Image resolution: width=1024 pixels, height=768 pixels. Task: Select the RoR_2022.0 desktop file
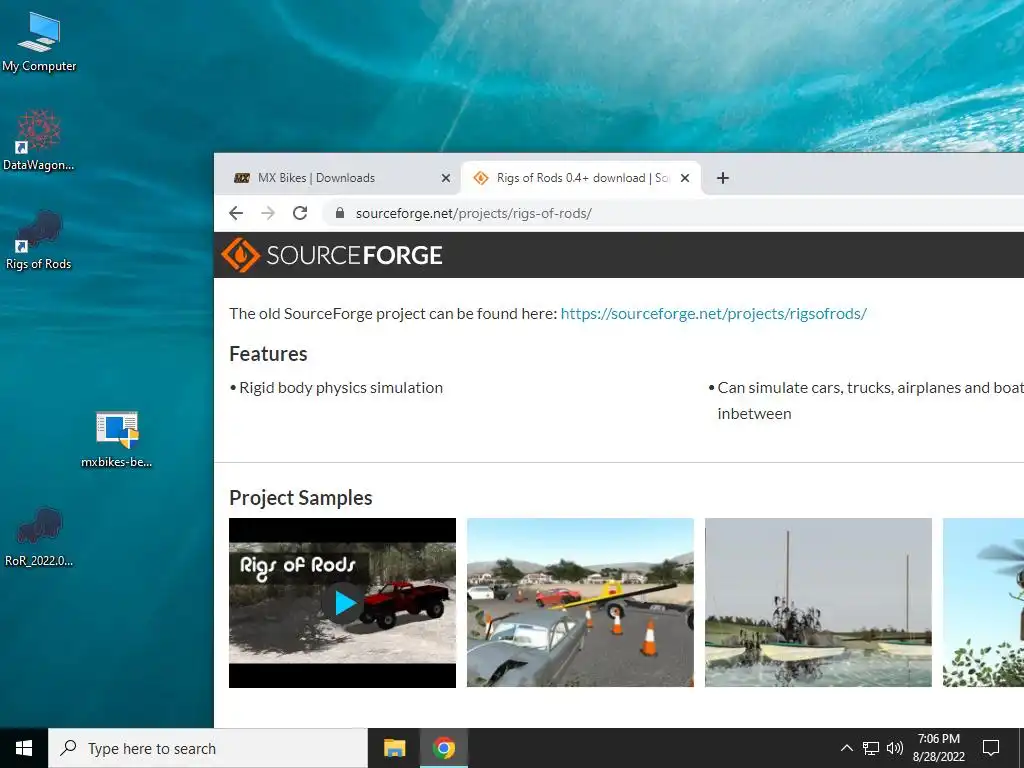39,537
